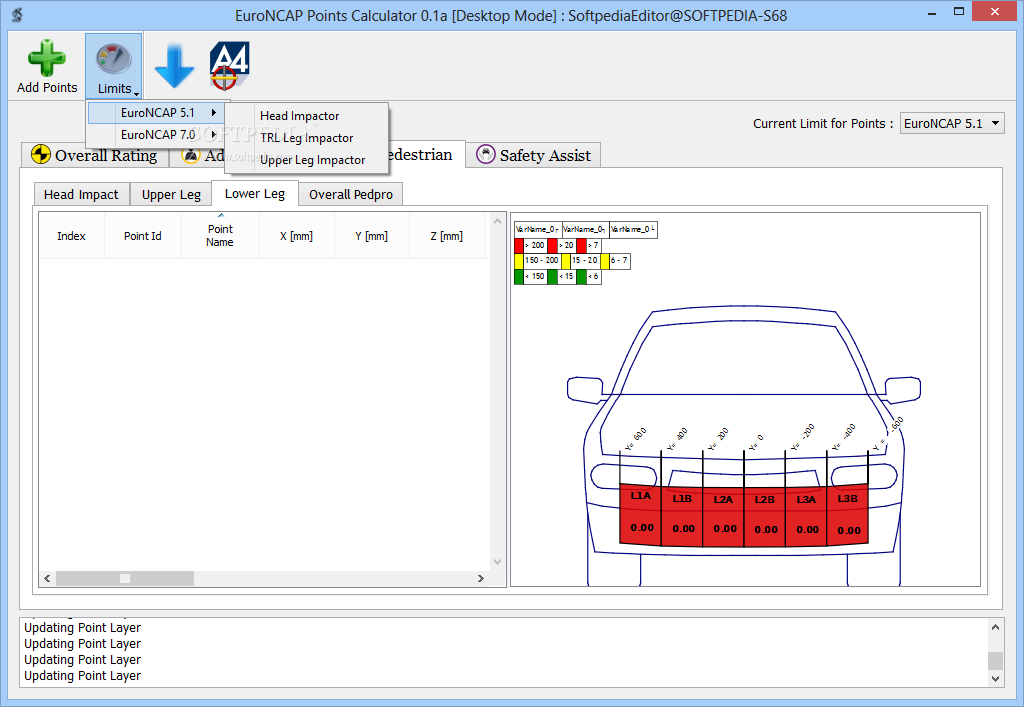Open the Current Limit for Points dropdown
Image resolution: width=1024 pixels, height=707 pixels.
point(952,123)
